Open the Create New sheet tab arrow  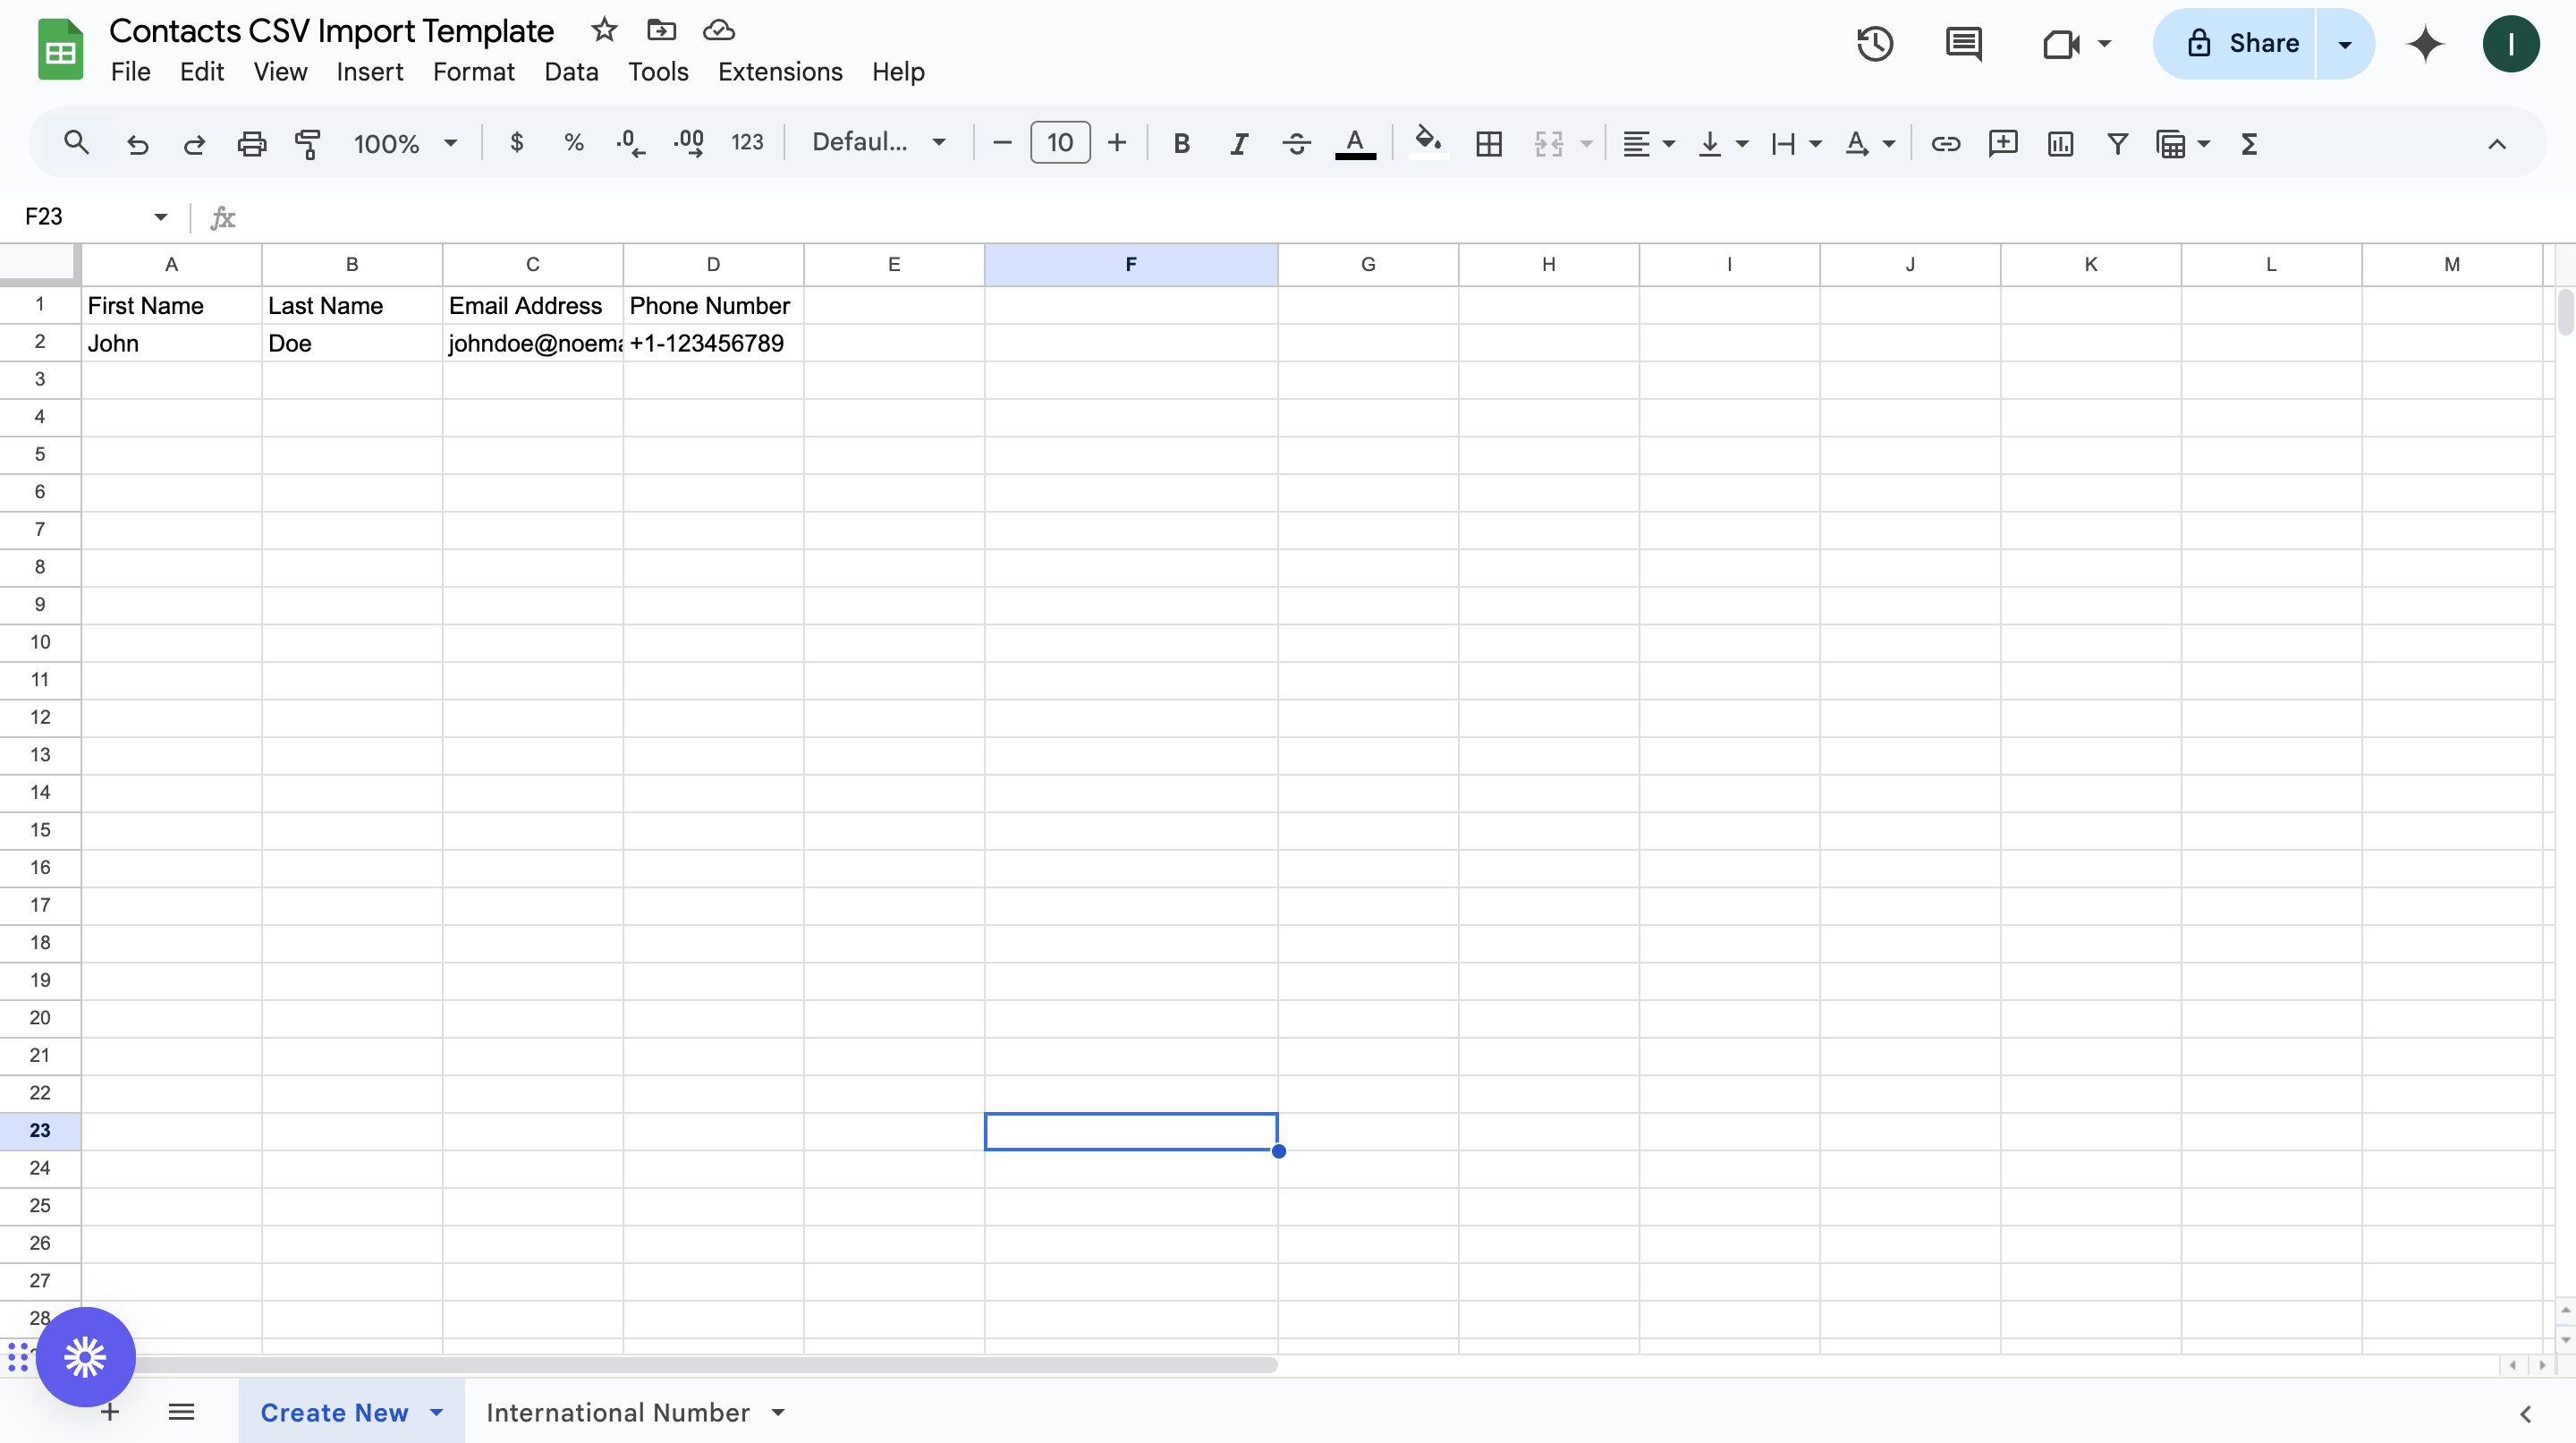click(437, 1412)
